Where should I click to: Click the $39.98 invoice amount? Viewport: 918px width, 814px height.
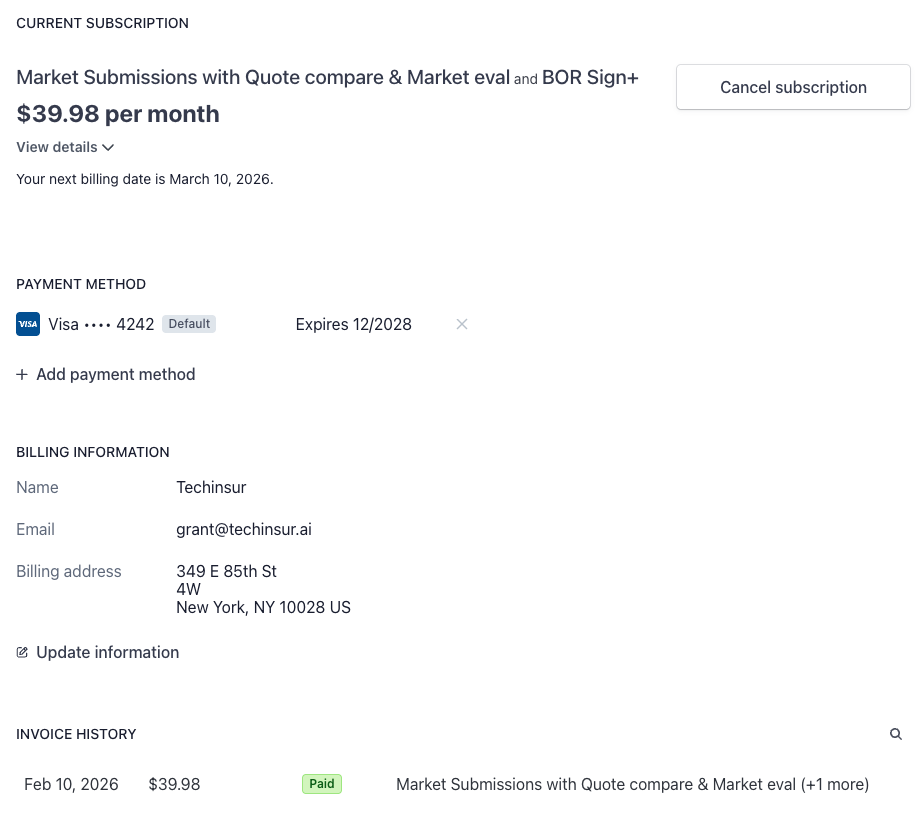point(174,784)
